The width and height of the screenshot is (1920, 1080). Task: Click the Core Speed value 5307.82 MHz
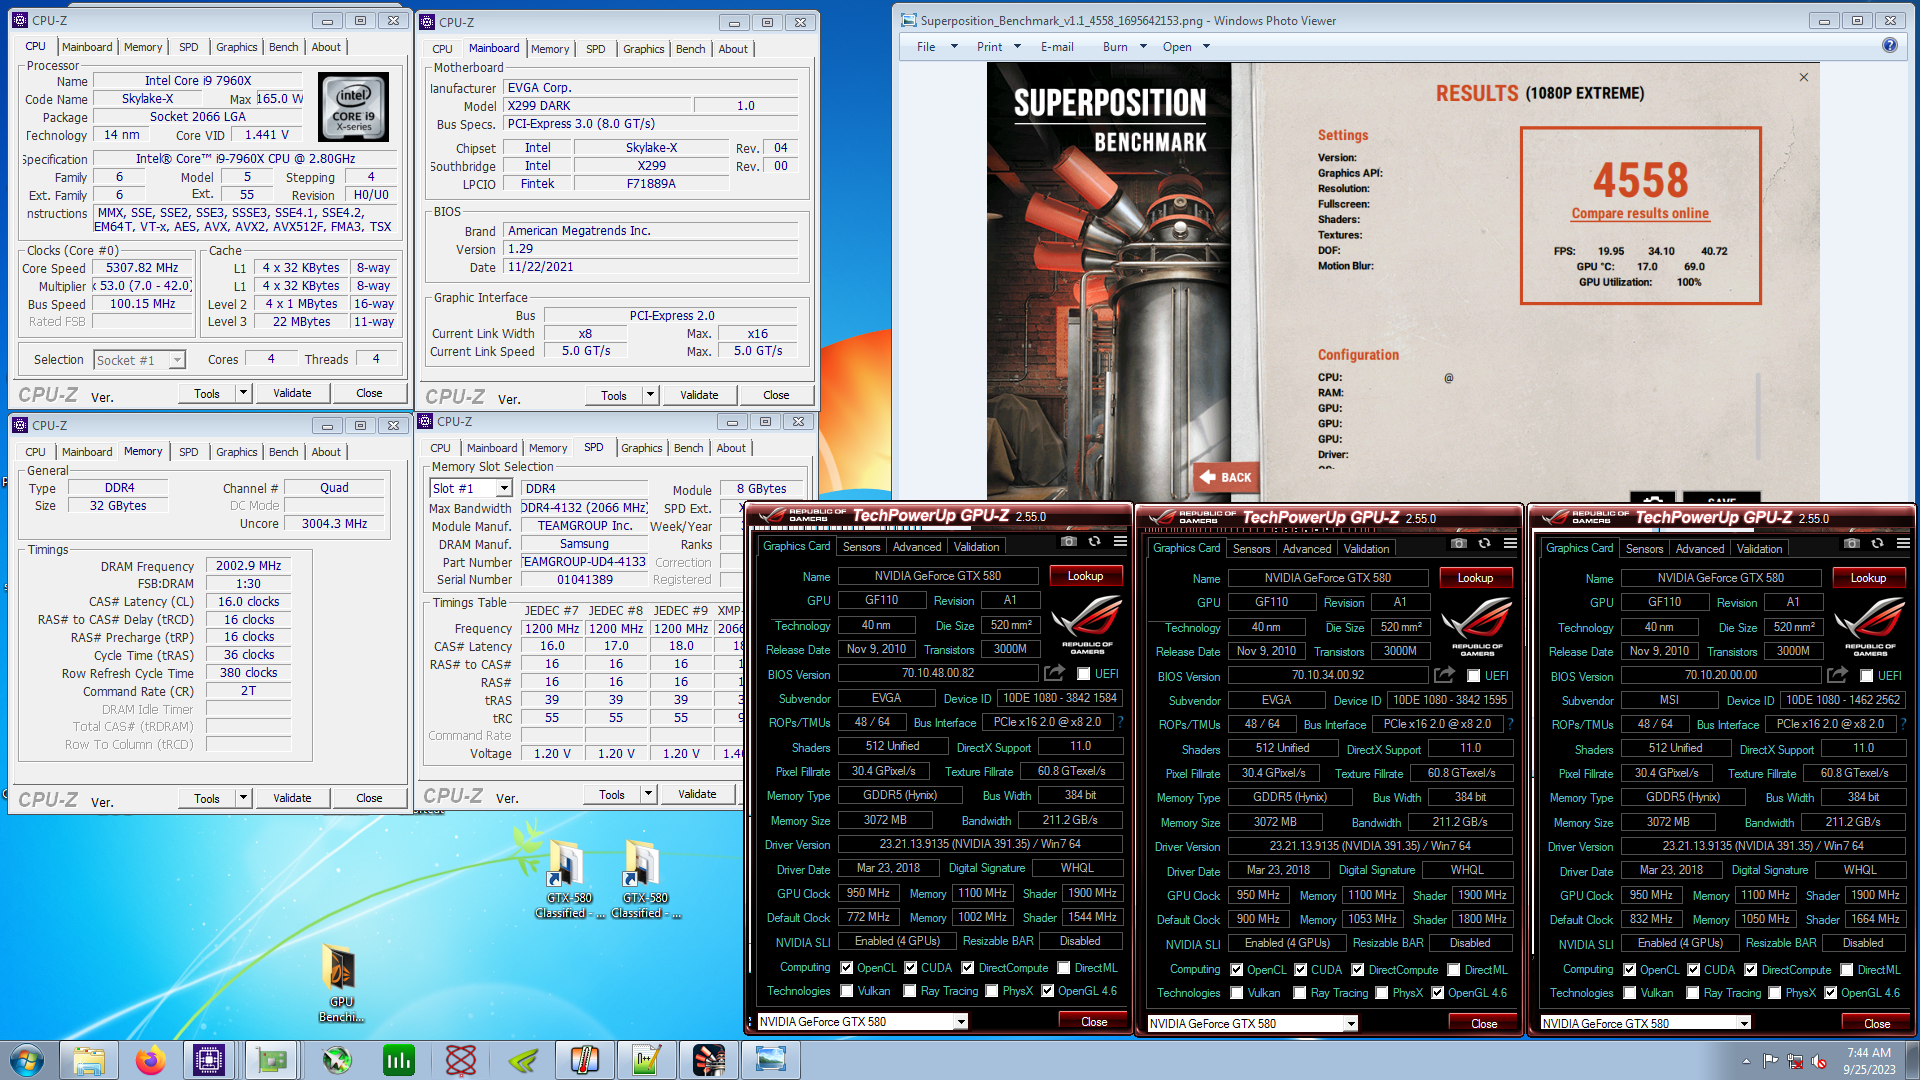(x=142, y=268)
